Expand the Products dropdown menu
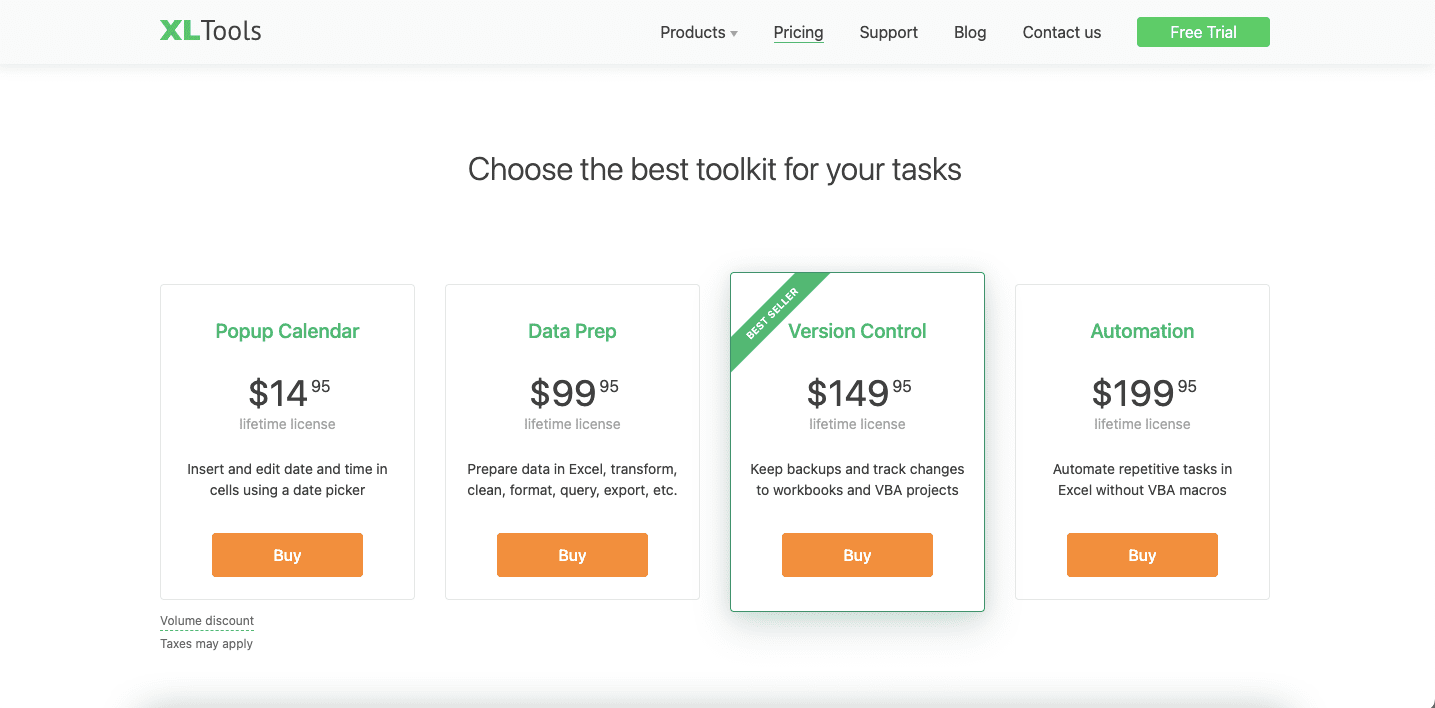The height and width of the screenshot is (708, 1435). pos(699,32)
